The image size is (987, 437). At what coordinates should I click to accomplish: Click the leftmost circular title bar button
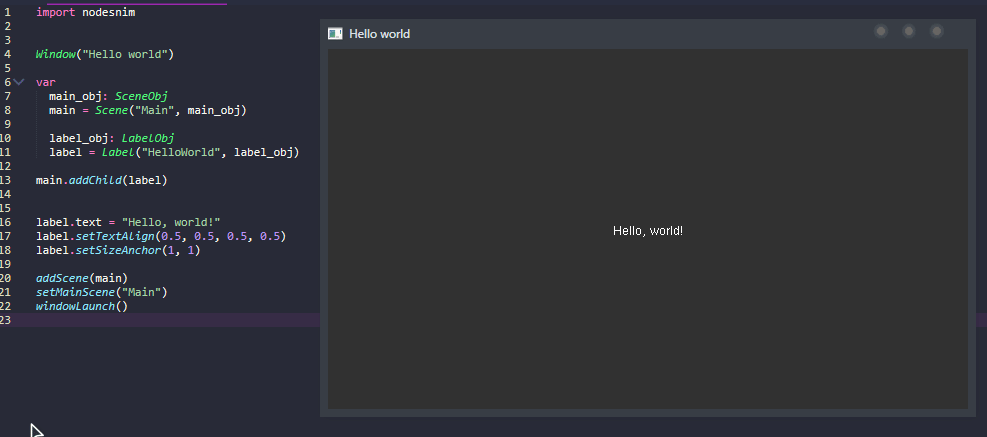[x=881, y=32]
